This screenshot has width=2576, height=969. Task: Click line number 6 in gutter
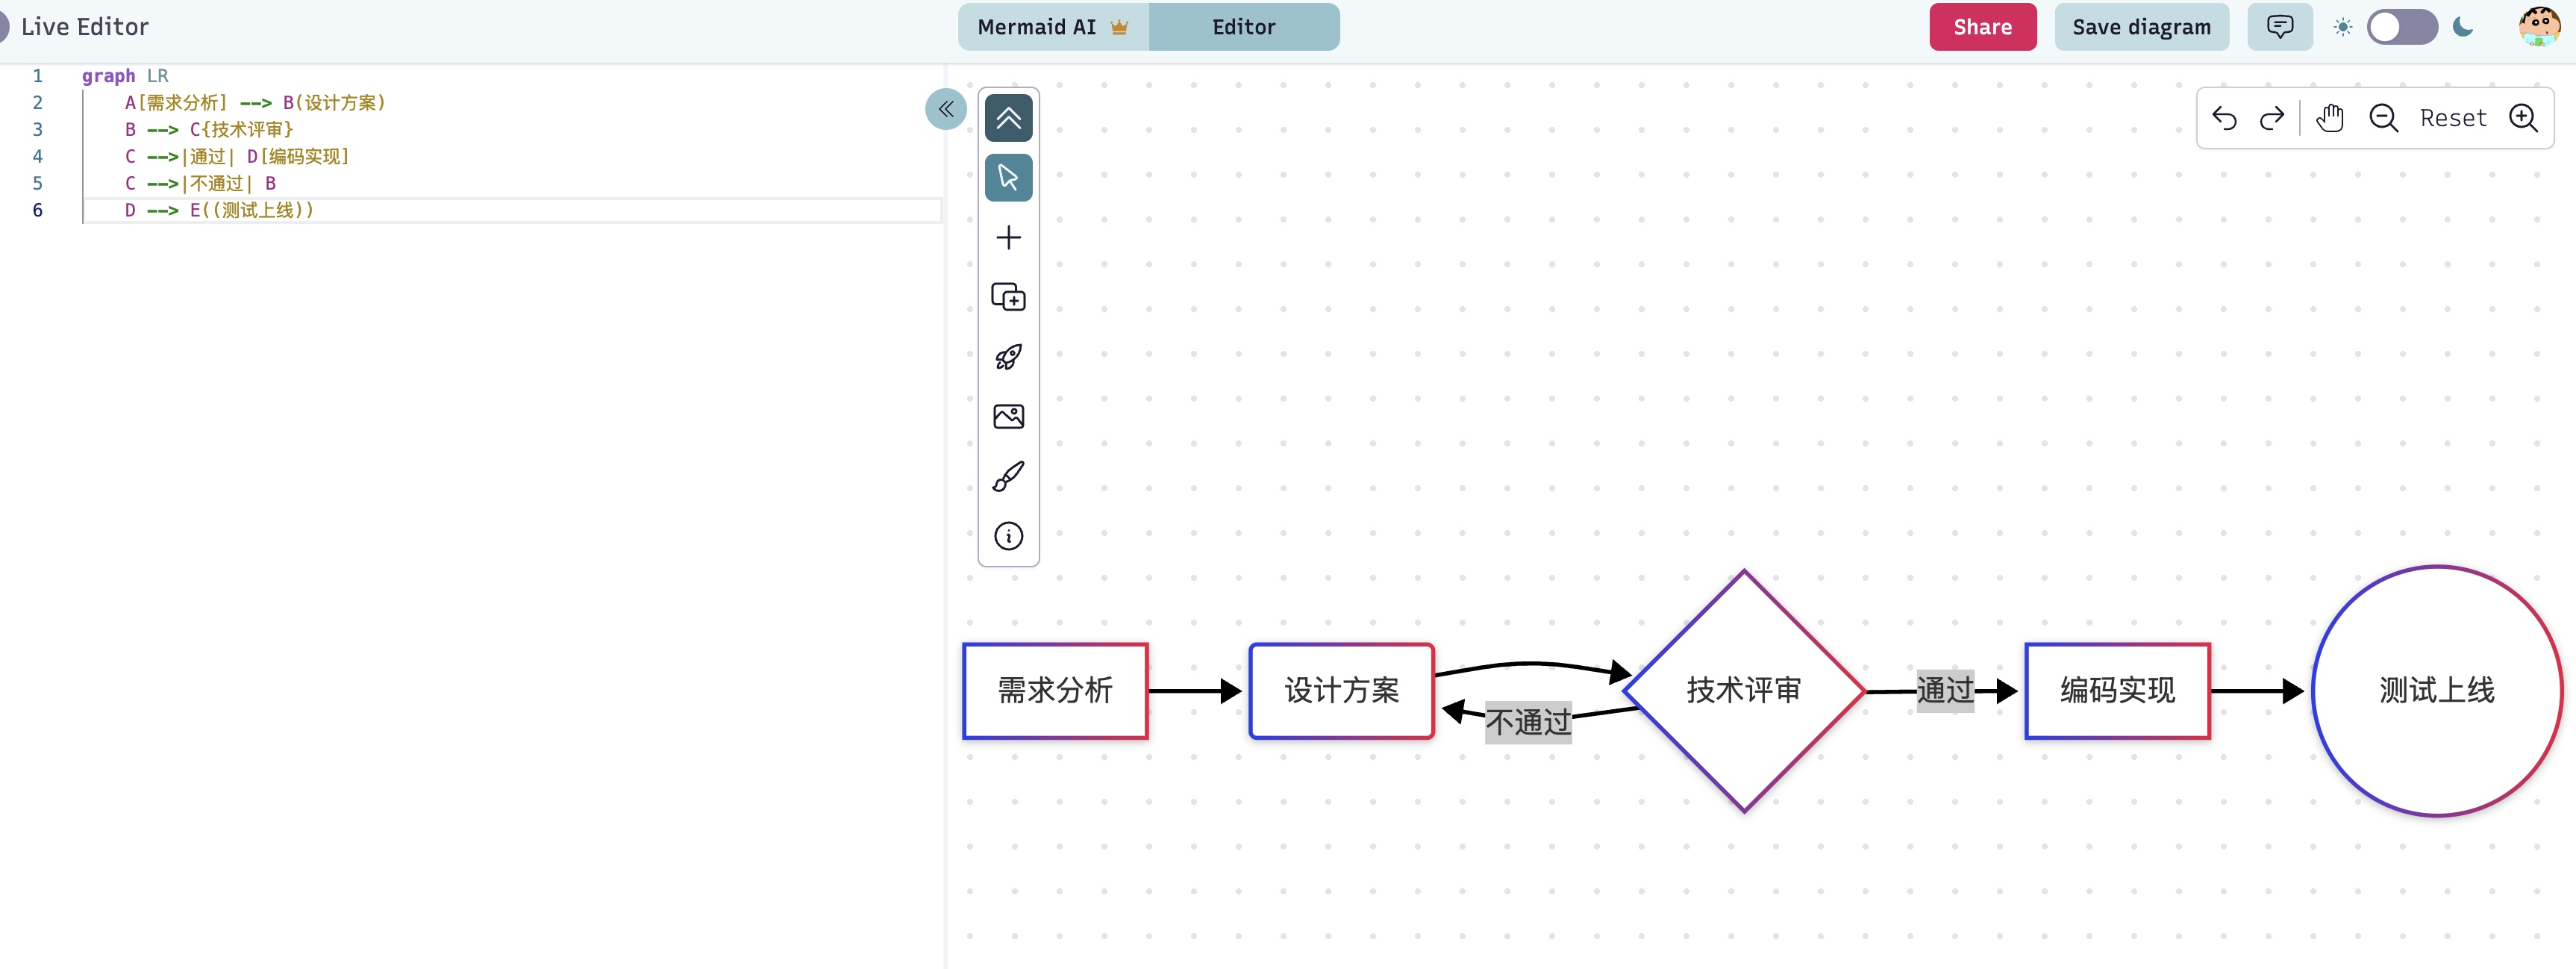coord(38,211)
